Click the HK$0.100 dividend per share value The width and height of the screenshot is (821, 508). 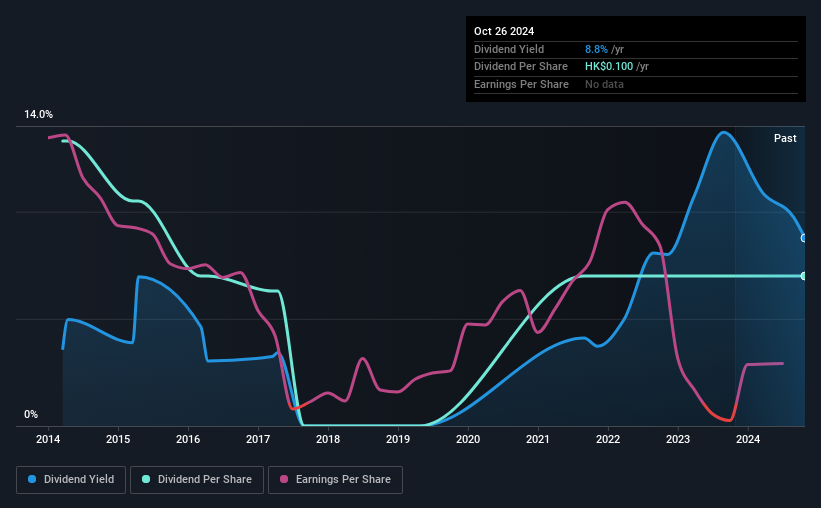coord(609,67)
